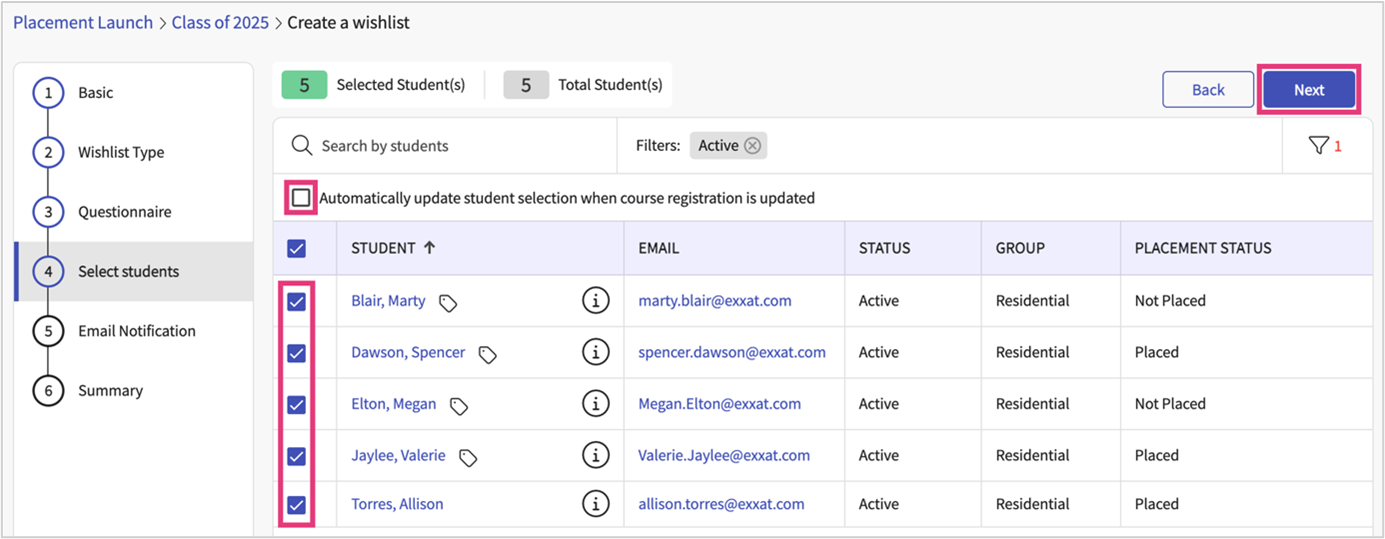Click the tag icon next to Dawson, Spencer
1385x539 pixels.
tap(487, 354)
